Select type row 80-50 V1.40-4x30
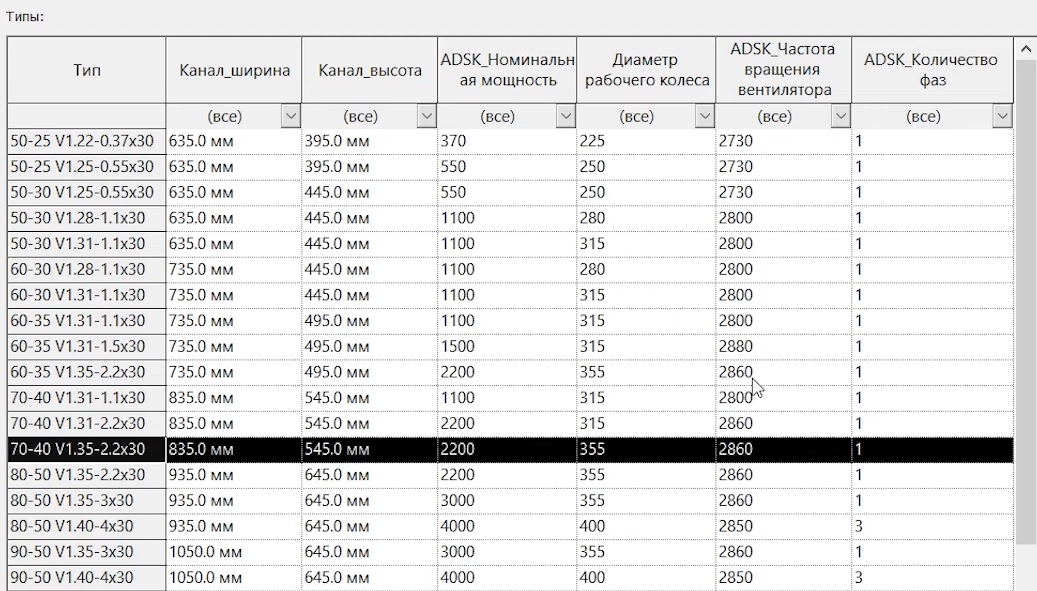This screenshot has width=1037, height=591. tap(86, 526)
